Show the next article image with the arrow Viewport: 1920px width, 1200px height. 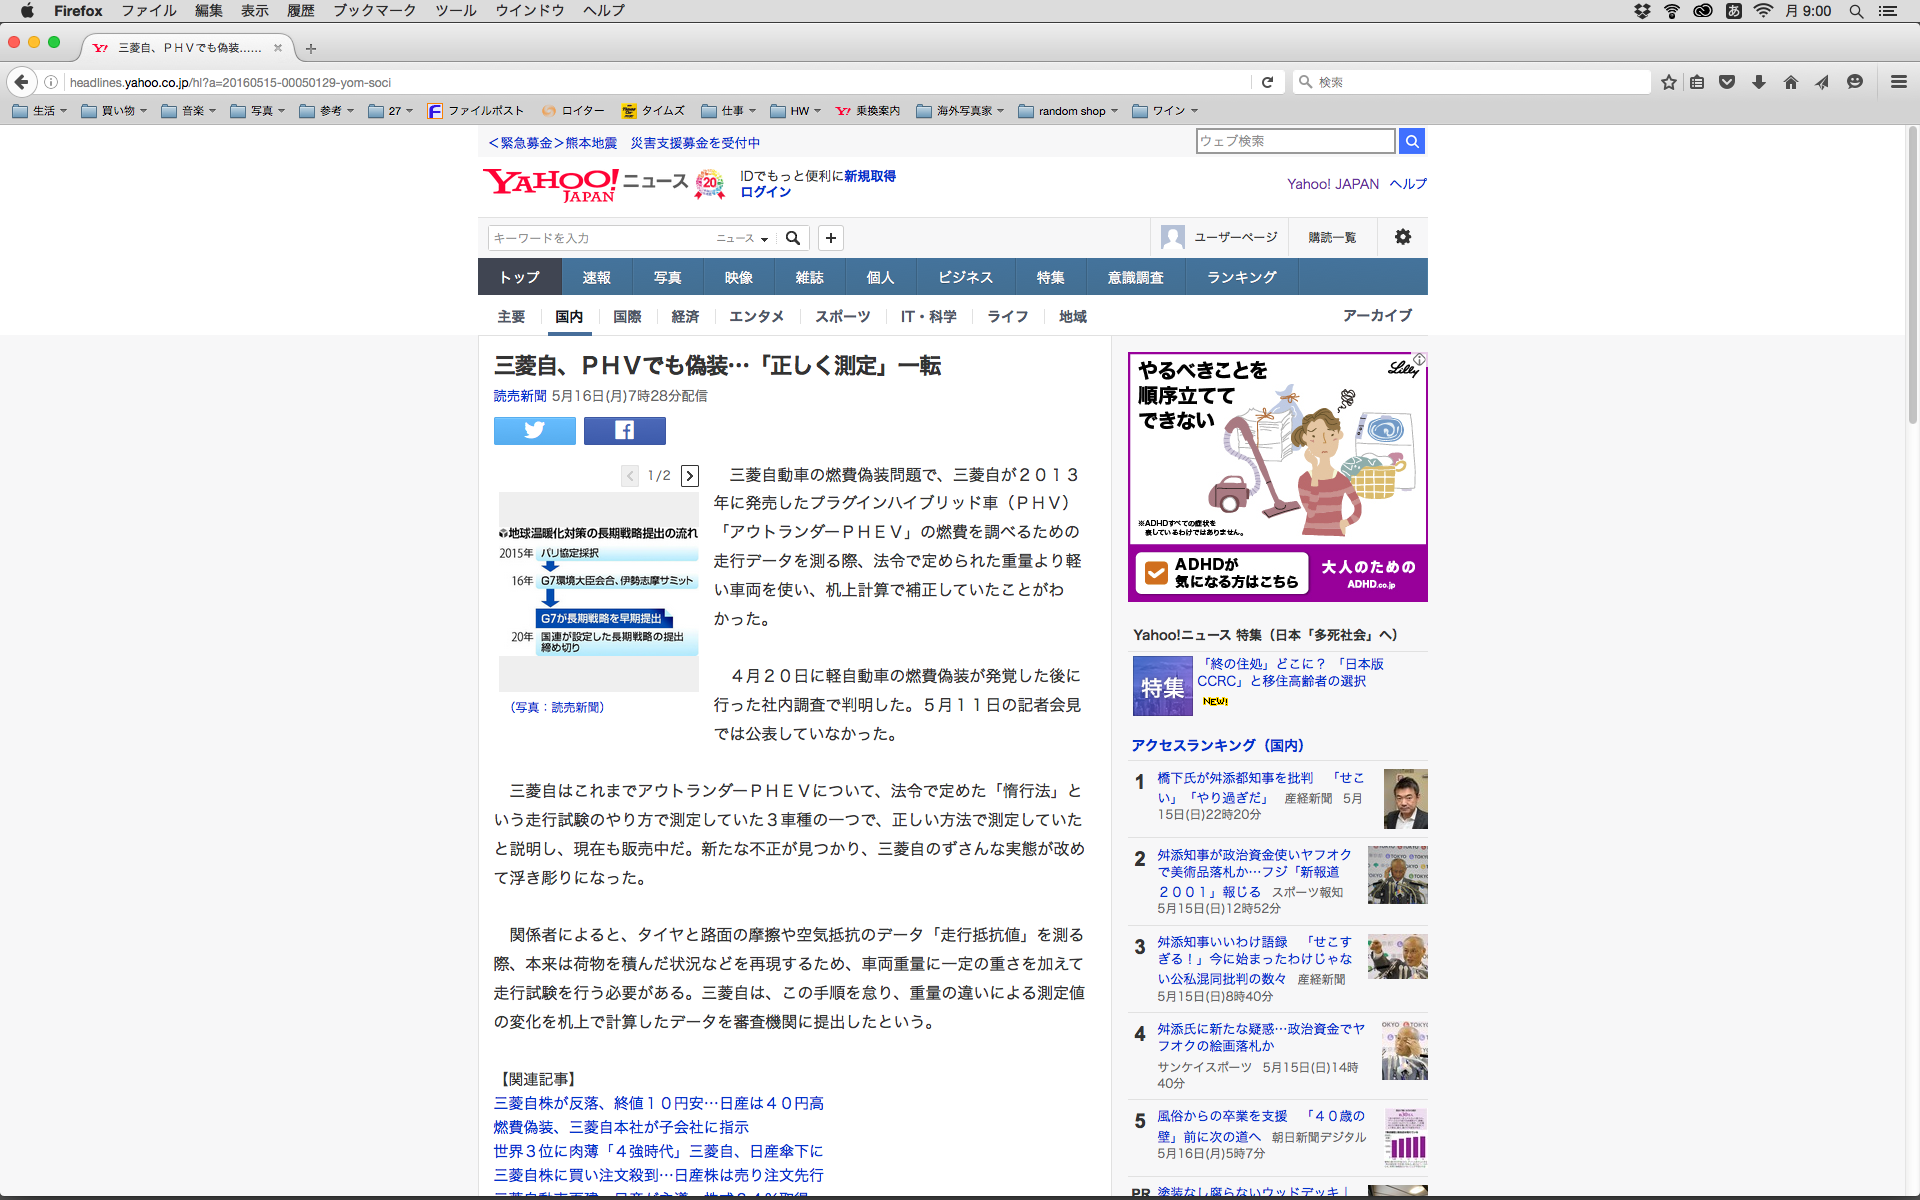690,476
